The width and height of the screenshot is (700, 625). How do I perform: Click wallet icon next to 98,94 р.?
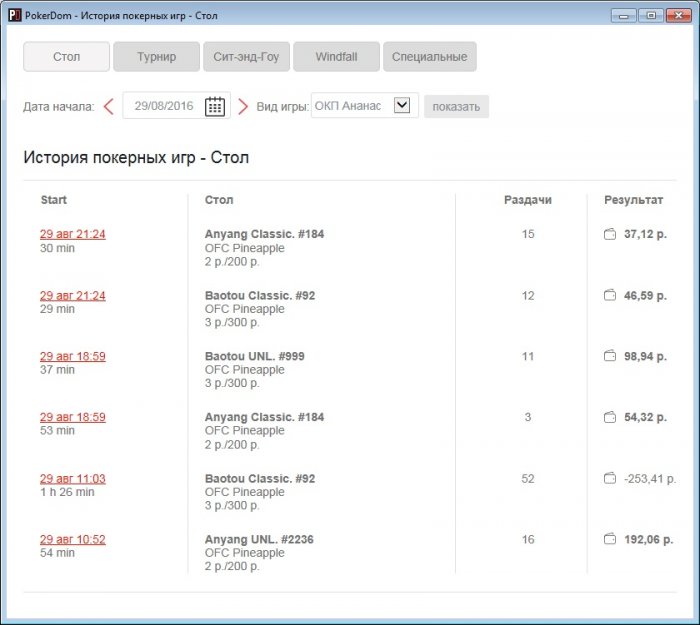point(610,356)
